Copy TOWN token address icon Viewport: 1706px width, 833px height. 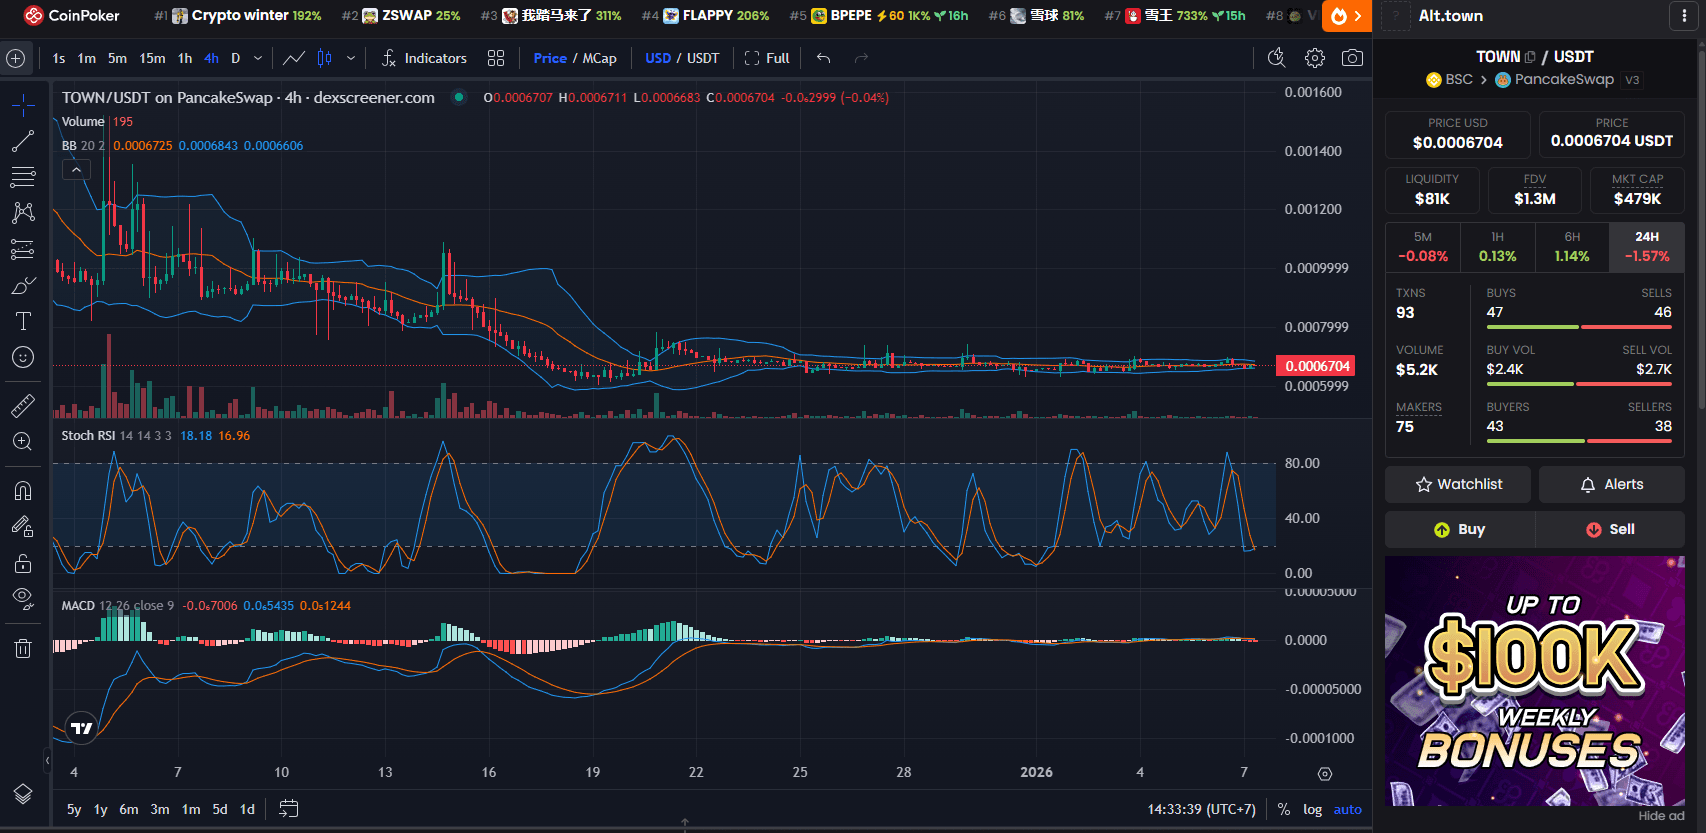coord(1530,57)
